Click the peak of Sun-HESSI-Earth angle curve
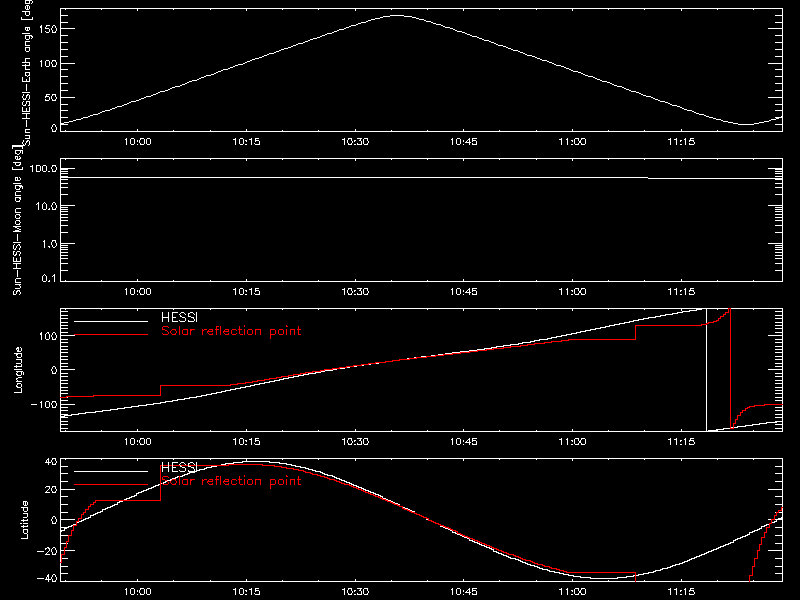Screen dimensions: 800x600 coord(397,15)
